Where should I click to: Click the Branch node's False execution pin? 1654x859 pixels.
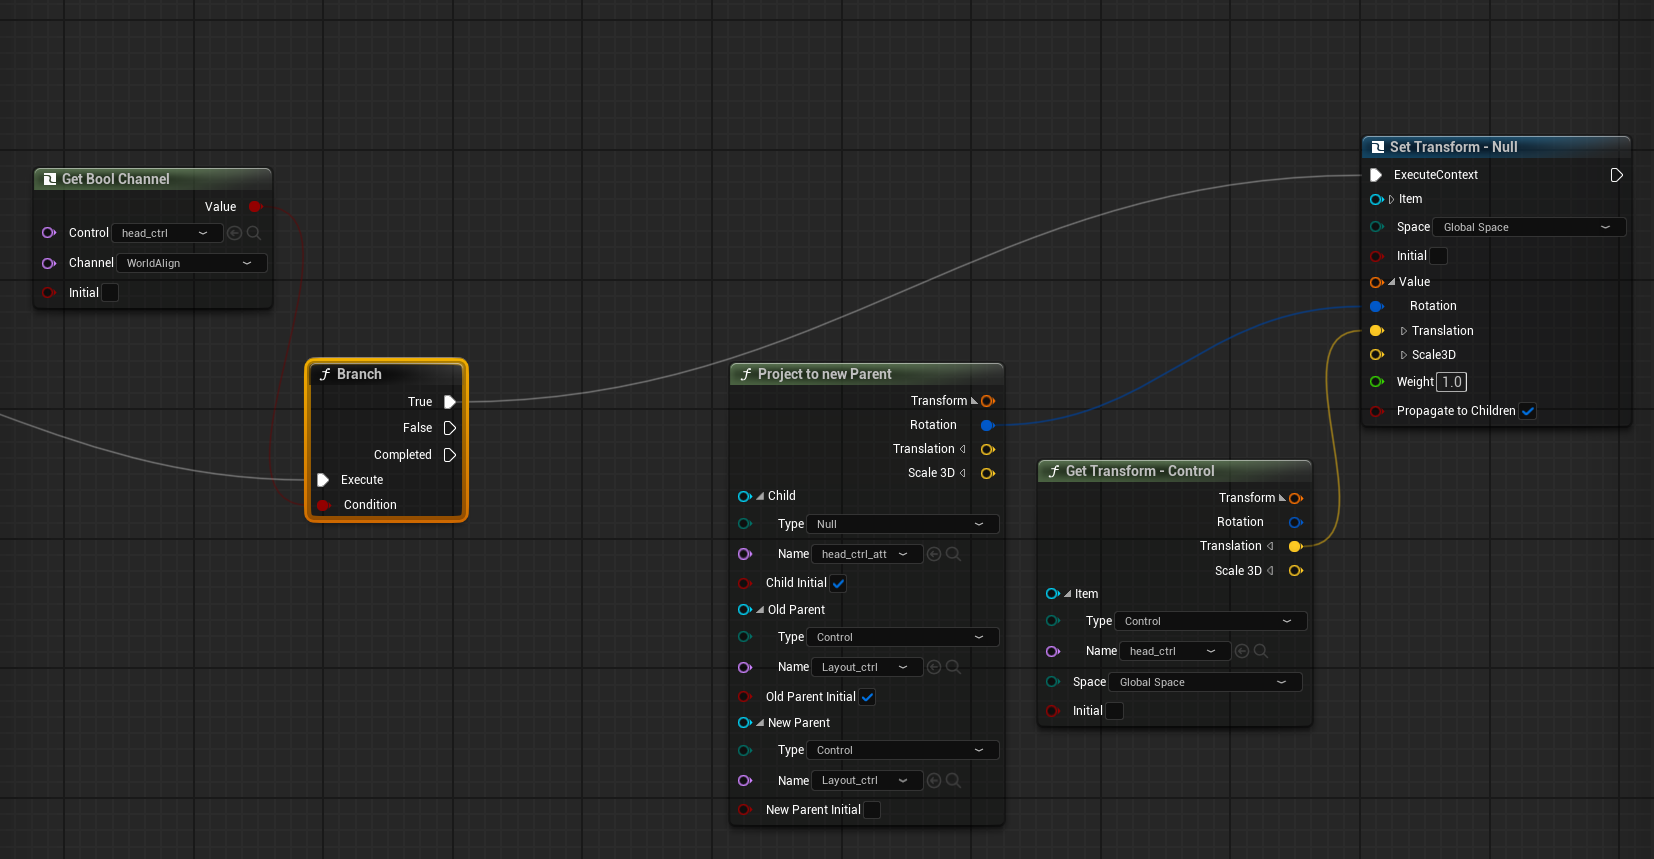click(x=450, y=428)
